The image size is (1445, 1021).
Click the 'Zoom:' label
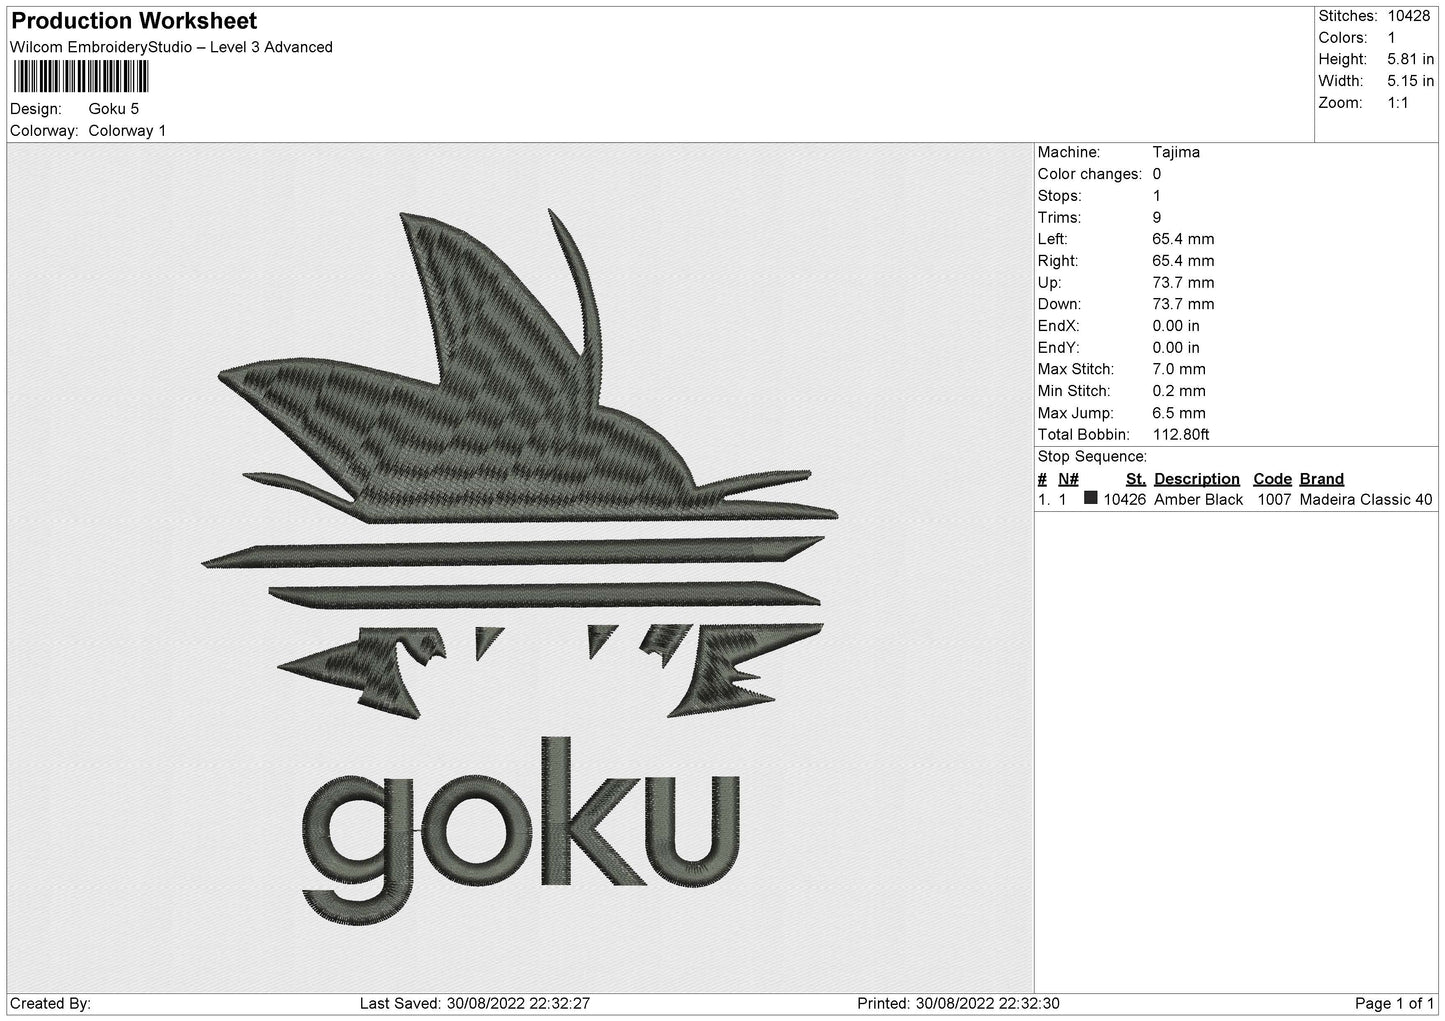[1340, 103]
